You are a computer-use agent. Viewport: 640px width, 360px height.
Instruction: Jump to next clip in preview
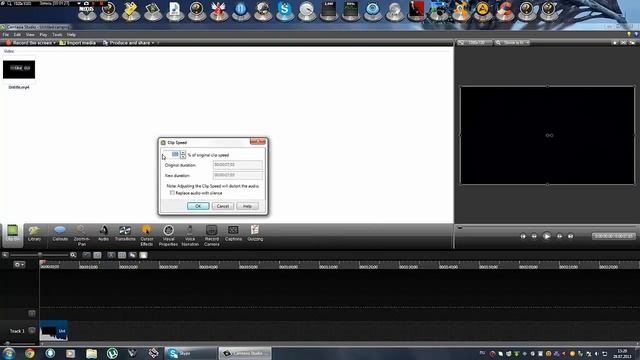(x=571, y=236)
